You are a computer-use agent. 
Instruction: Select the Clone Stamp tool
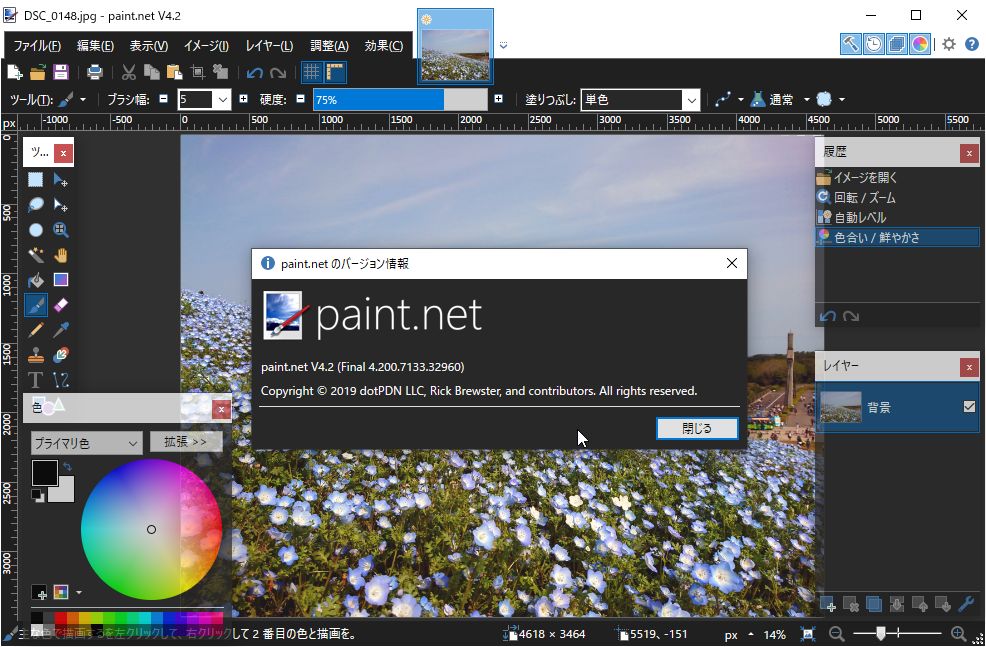[x=36, y=355]
